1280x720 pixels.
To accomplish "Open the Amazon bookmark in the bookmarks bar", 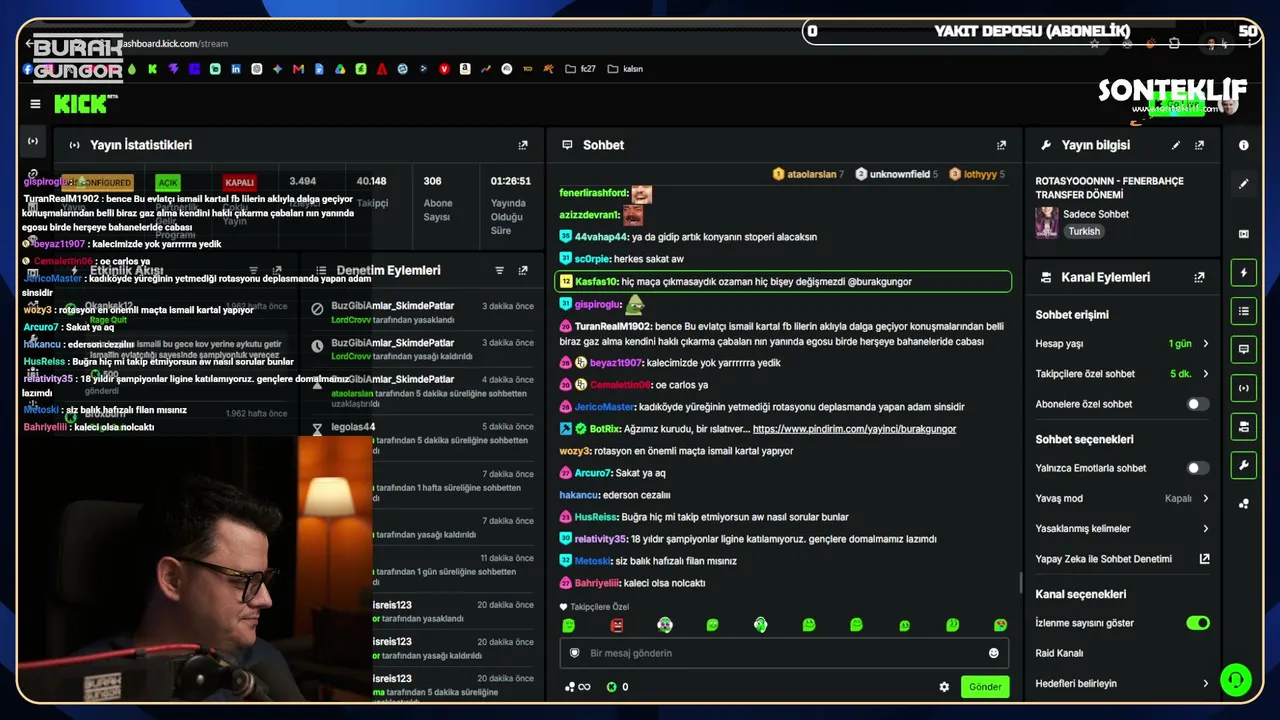I will pyautogui.click(x=465, y=69).
